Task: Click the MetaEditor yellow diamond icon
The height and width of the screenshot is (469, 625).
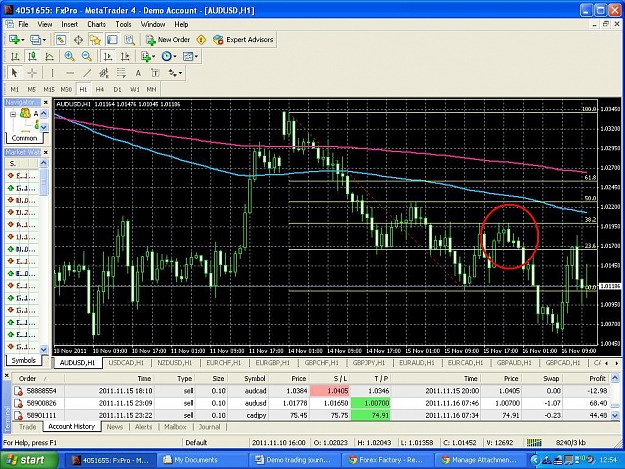Action: coord(201,39)
